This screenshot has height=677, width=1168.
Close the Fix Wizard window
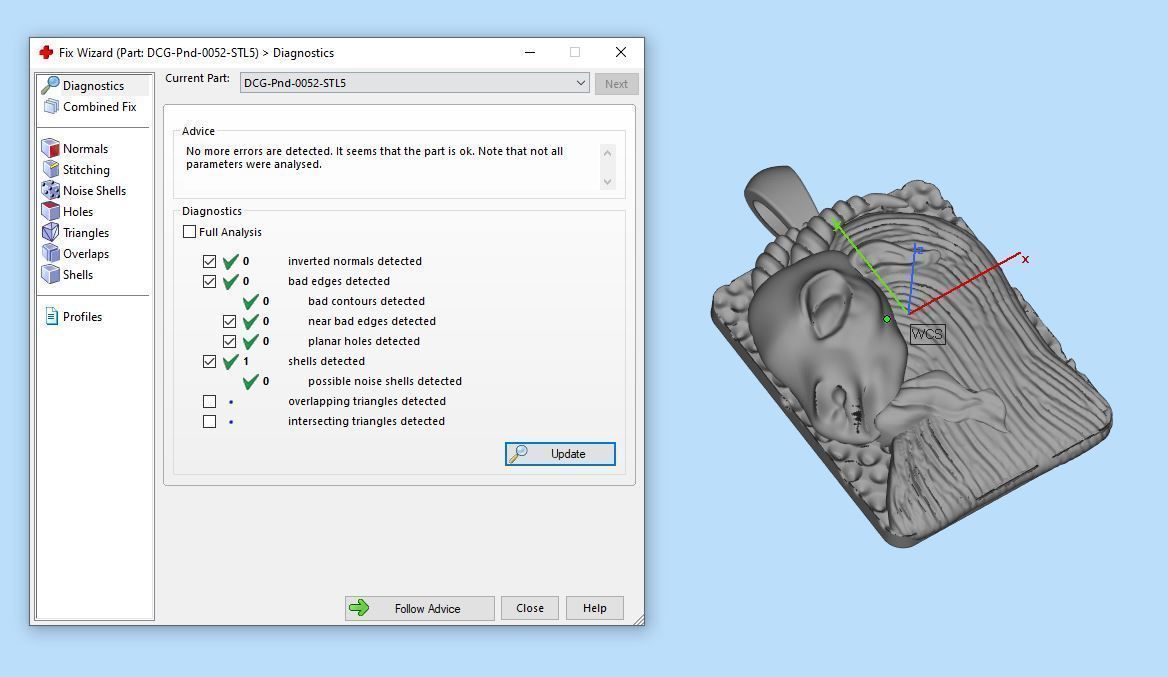pos(620,52)
